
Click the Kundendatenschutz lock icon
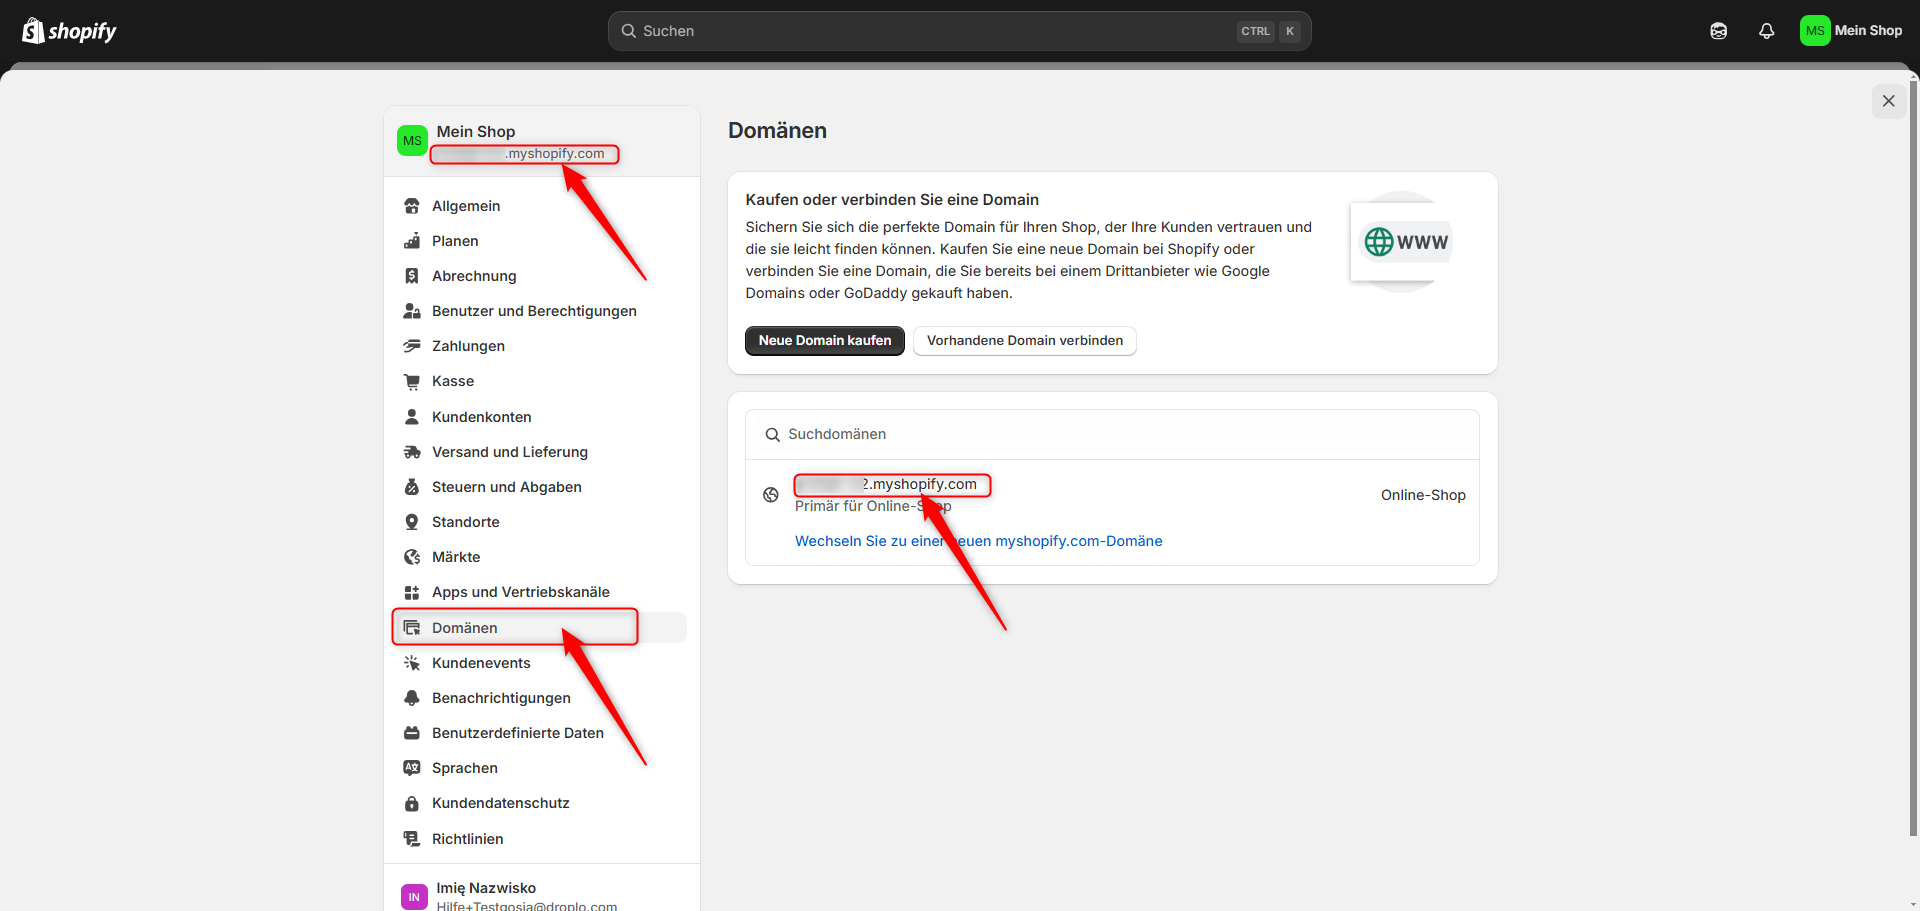411,803
